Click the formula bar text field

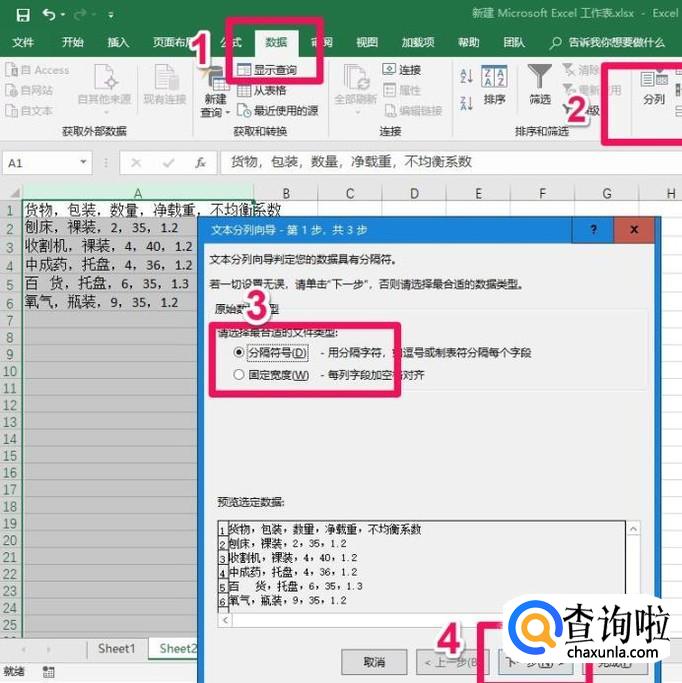pyautogui.click(x=451, y=162)
